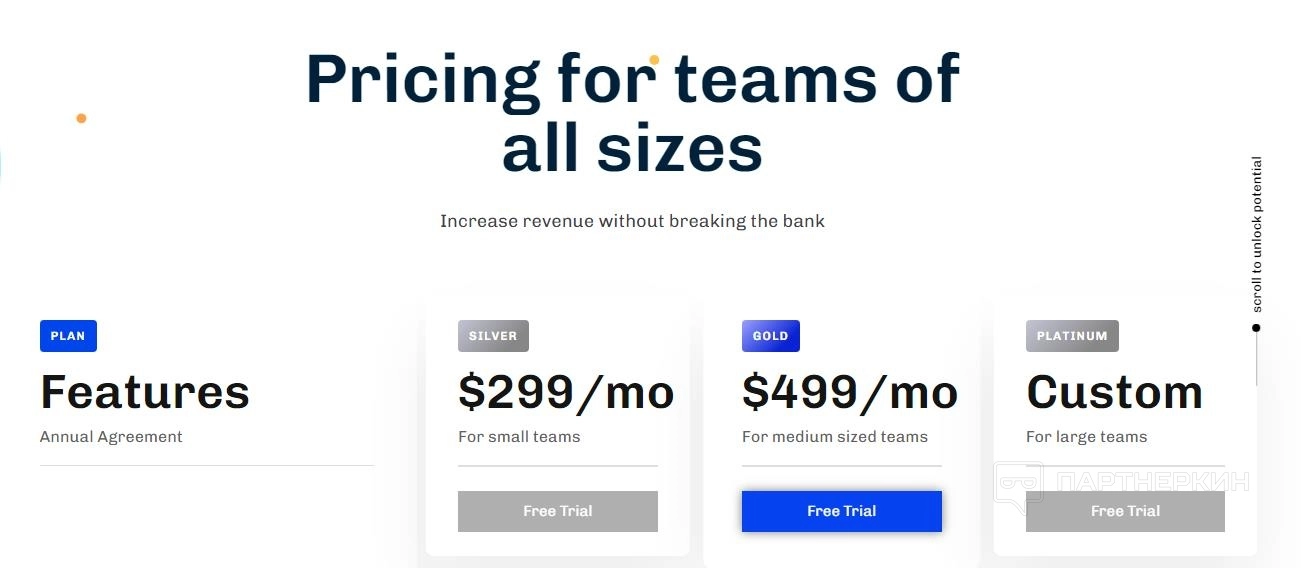Click the "For large teams" description
The width and height of the screenshot is (1301, 568).
[x=1086, y=437]
